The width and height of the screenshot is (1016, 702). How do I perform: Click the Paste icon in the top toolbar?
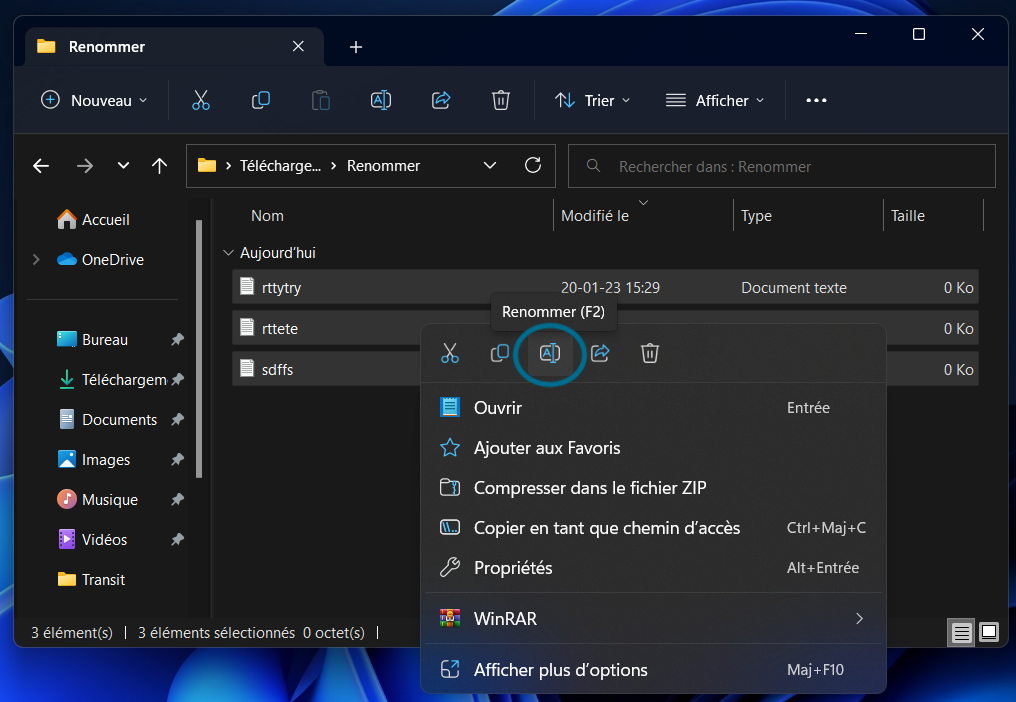(321, 100)
